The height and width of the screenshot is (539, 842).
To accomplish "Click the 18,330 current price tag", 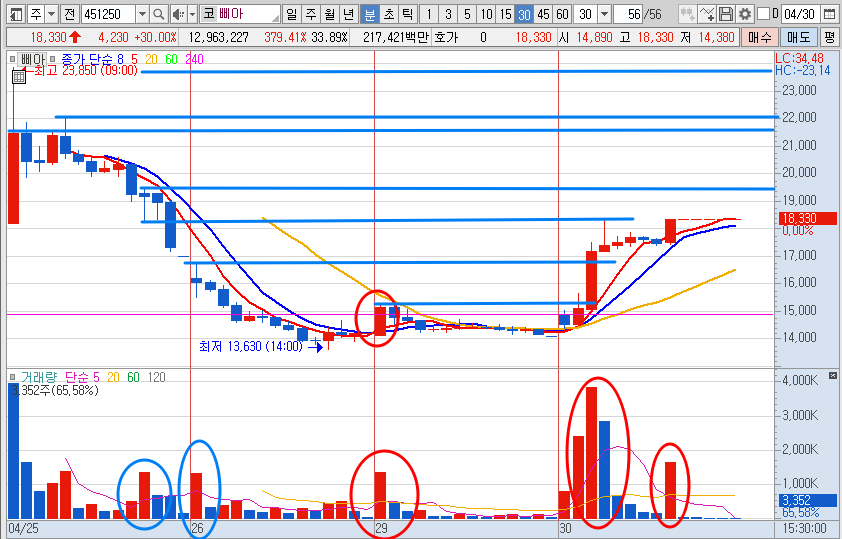I will pos(808,218).
